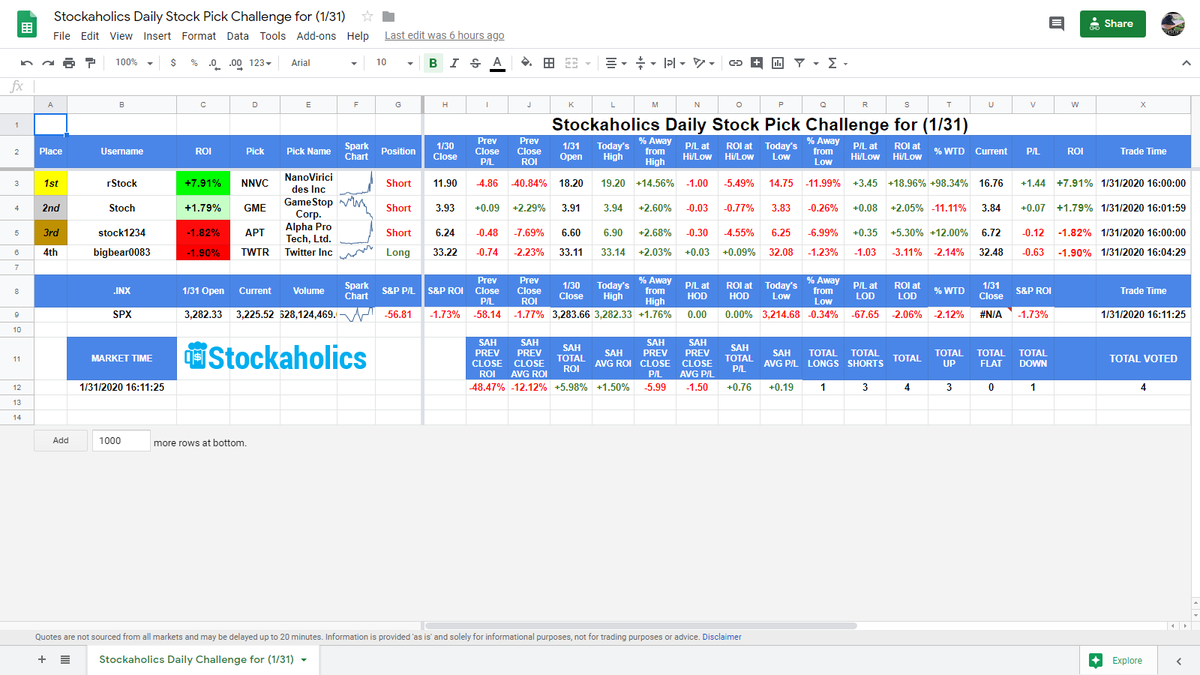Screen dimensions: 1200x675
Task: Open Arial font family dropdown
Action: tap(324, 63)
